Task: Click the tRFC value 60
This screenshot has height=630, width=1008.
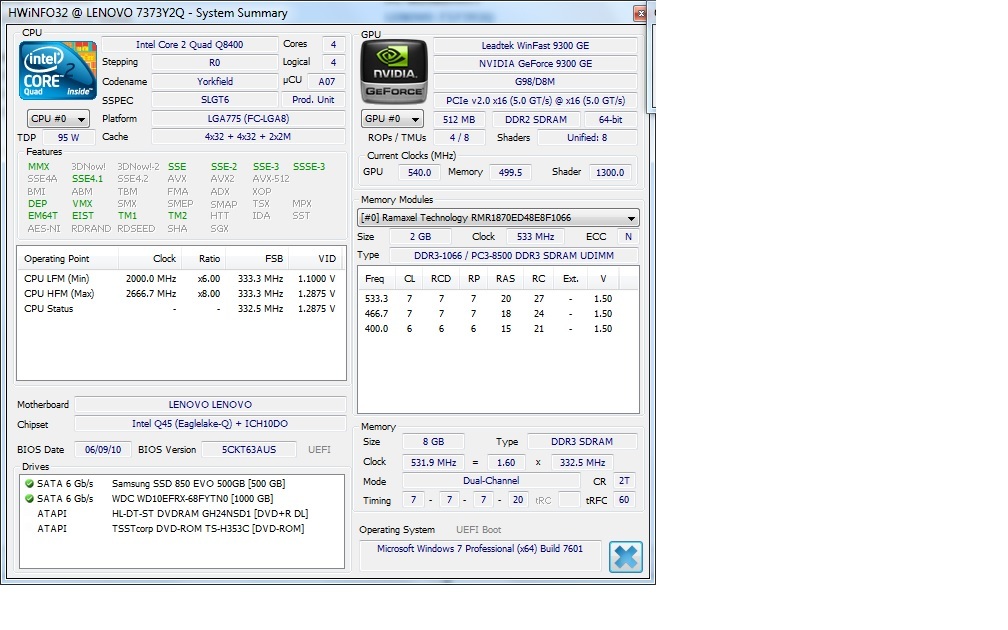Action: point(624,500)
